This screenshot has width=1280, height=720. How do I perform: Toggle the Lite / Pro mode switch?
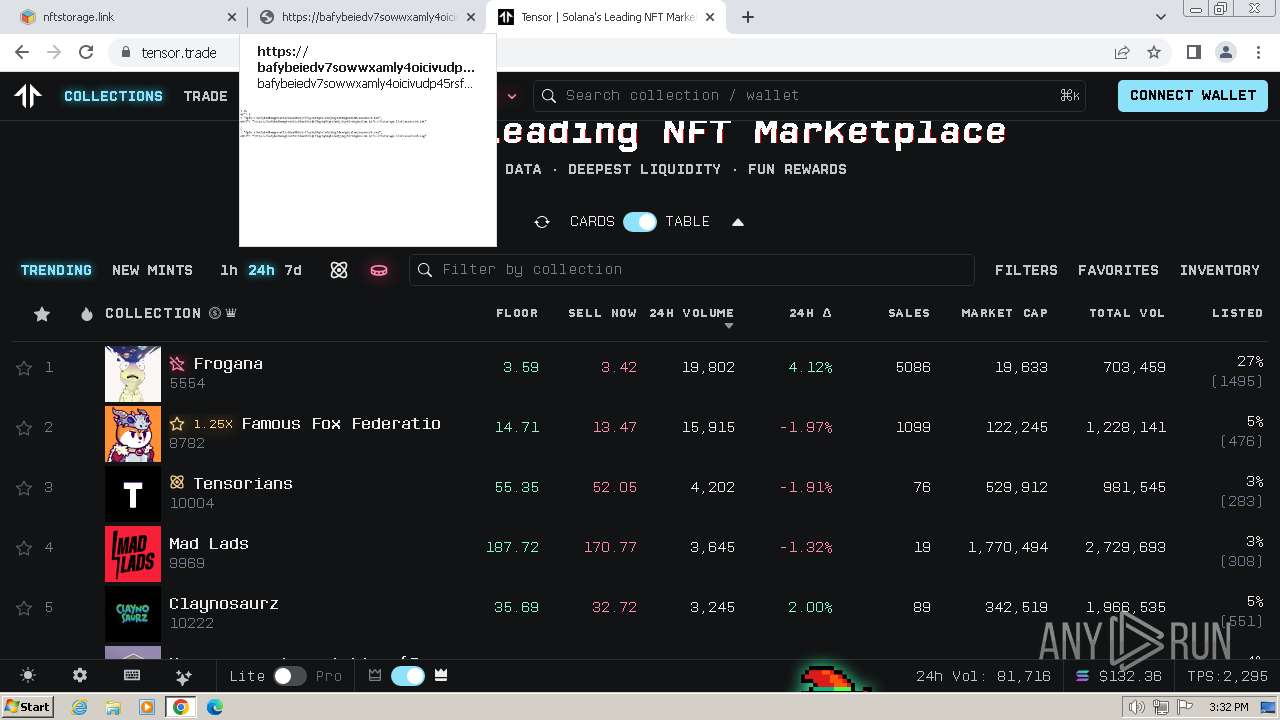coord(290,676)
